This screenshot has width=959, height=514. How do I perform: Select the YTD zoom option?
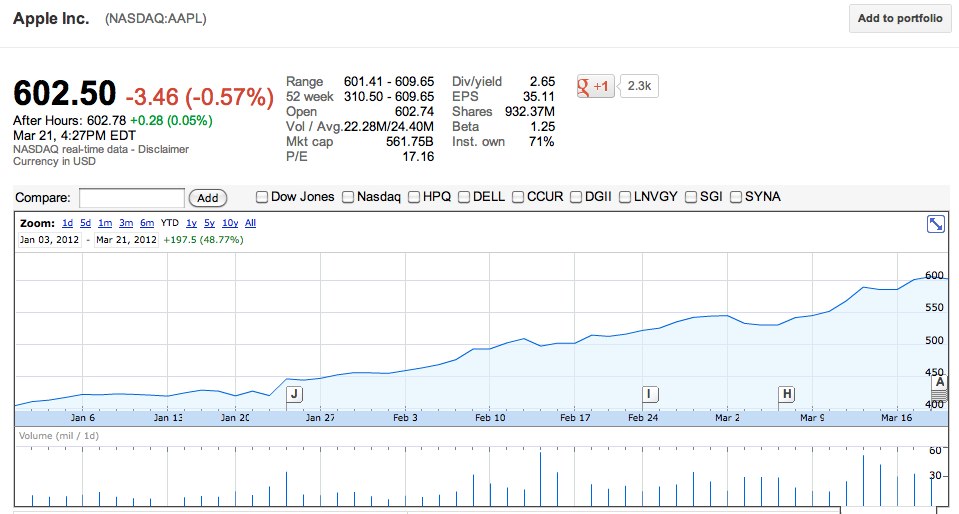click(169, 223)
